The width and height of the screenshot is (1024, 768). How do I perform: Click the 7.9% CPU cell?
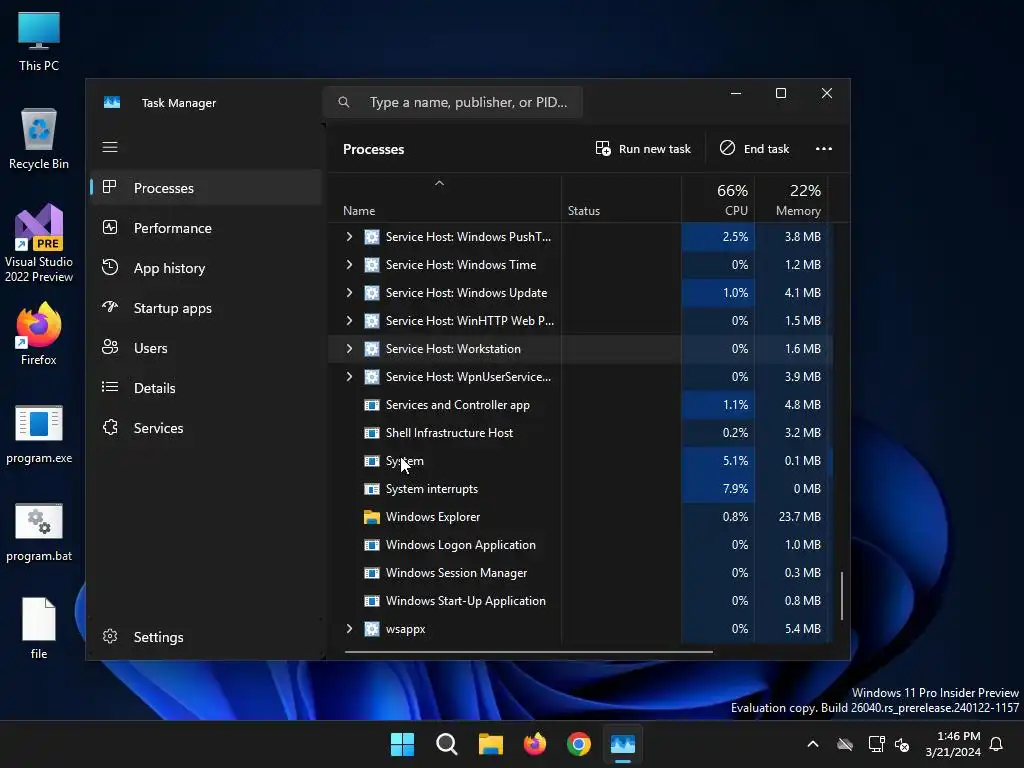click(x=718, y=489)
